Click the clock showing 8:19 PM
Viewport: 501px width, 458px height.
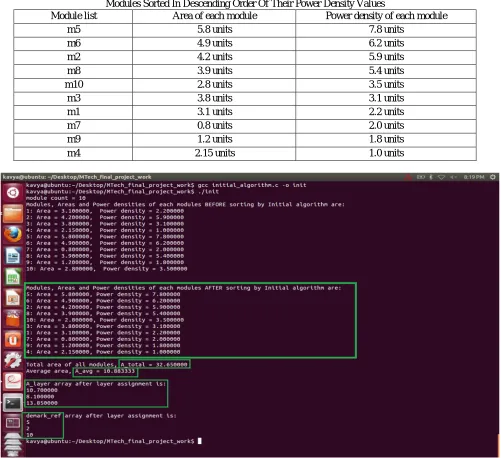pos(474,177)
